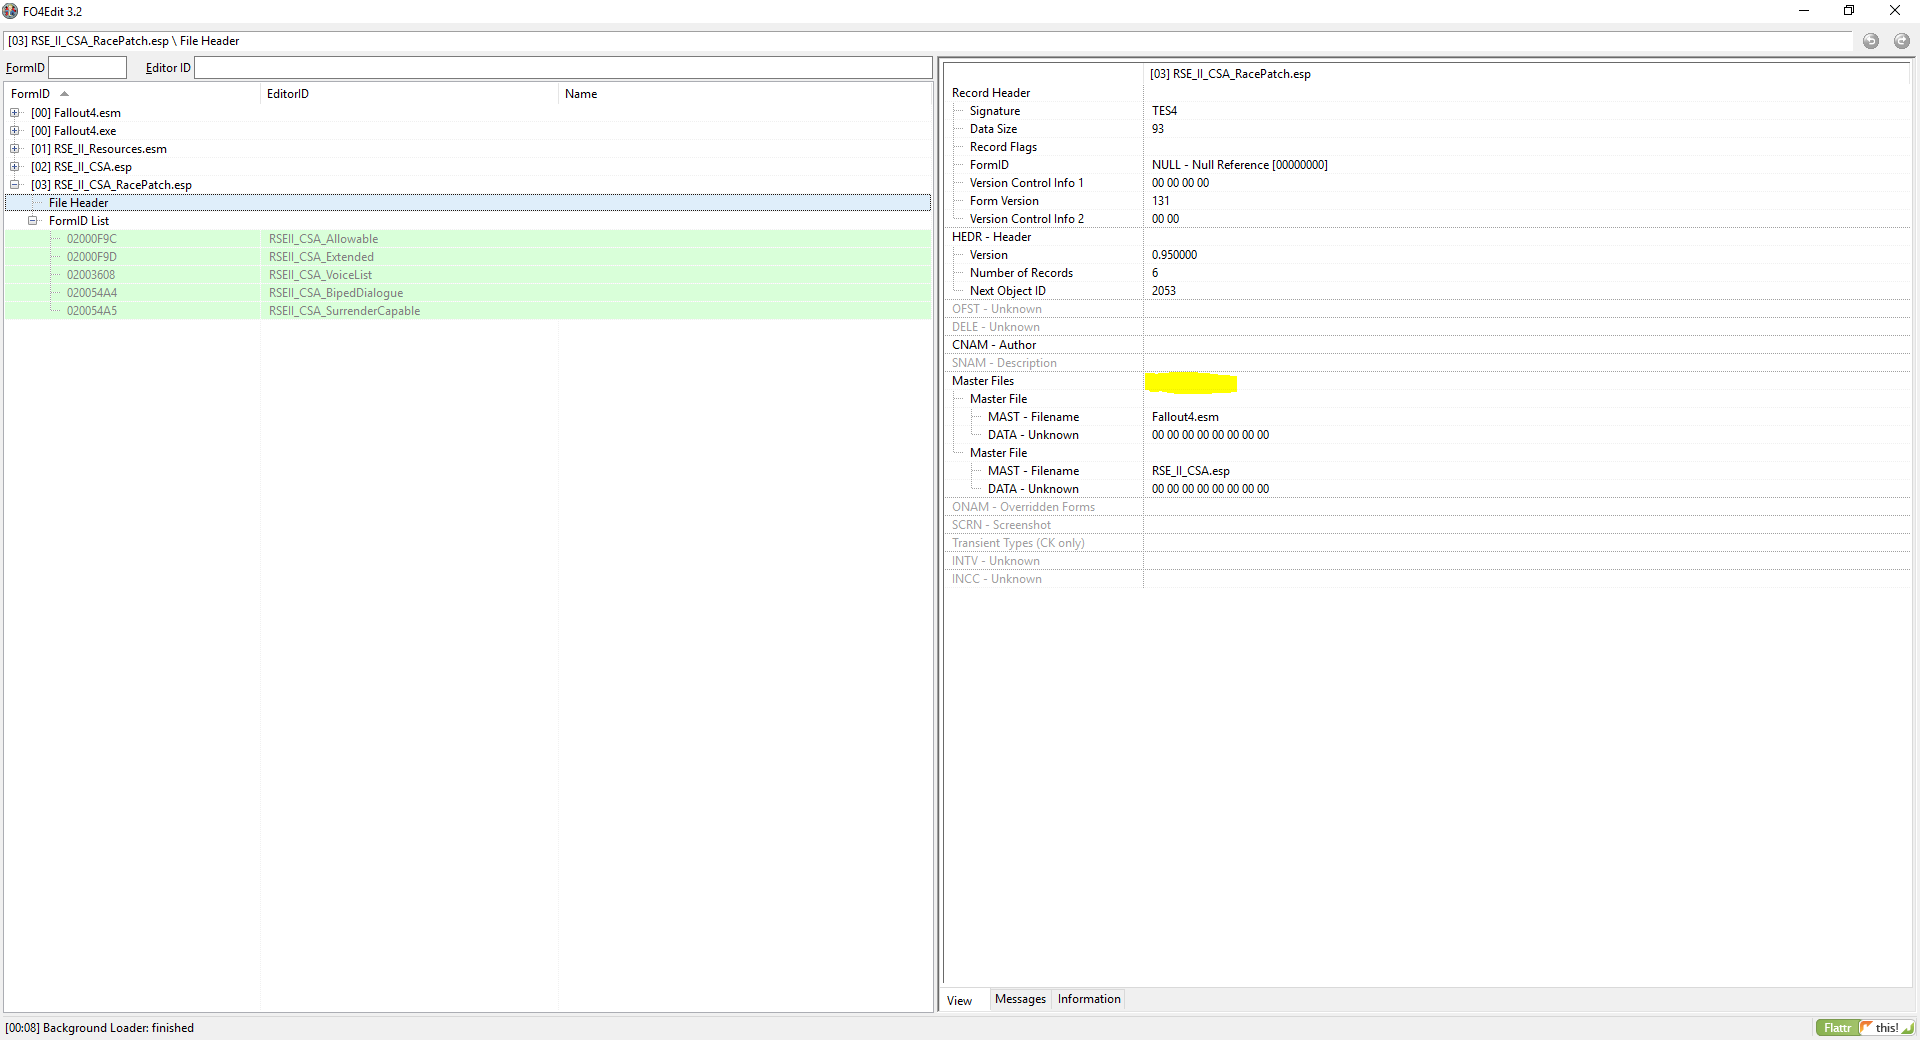
Task: Sort by the FormID column header
Action: (132, 94)
